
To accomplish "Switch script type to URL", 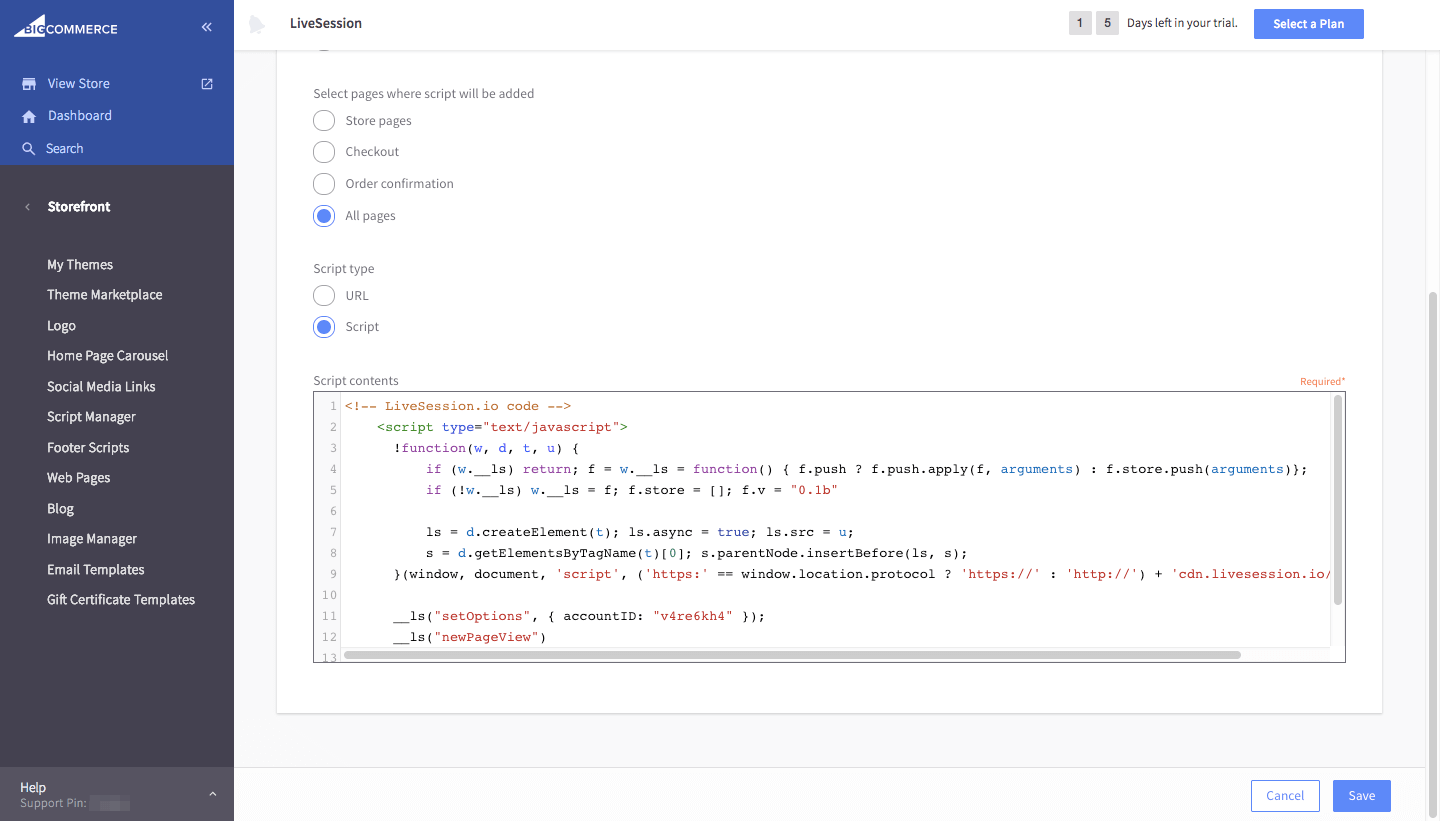I will point(323,295).
